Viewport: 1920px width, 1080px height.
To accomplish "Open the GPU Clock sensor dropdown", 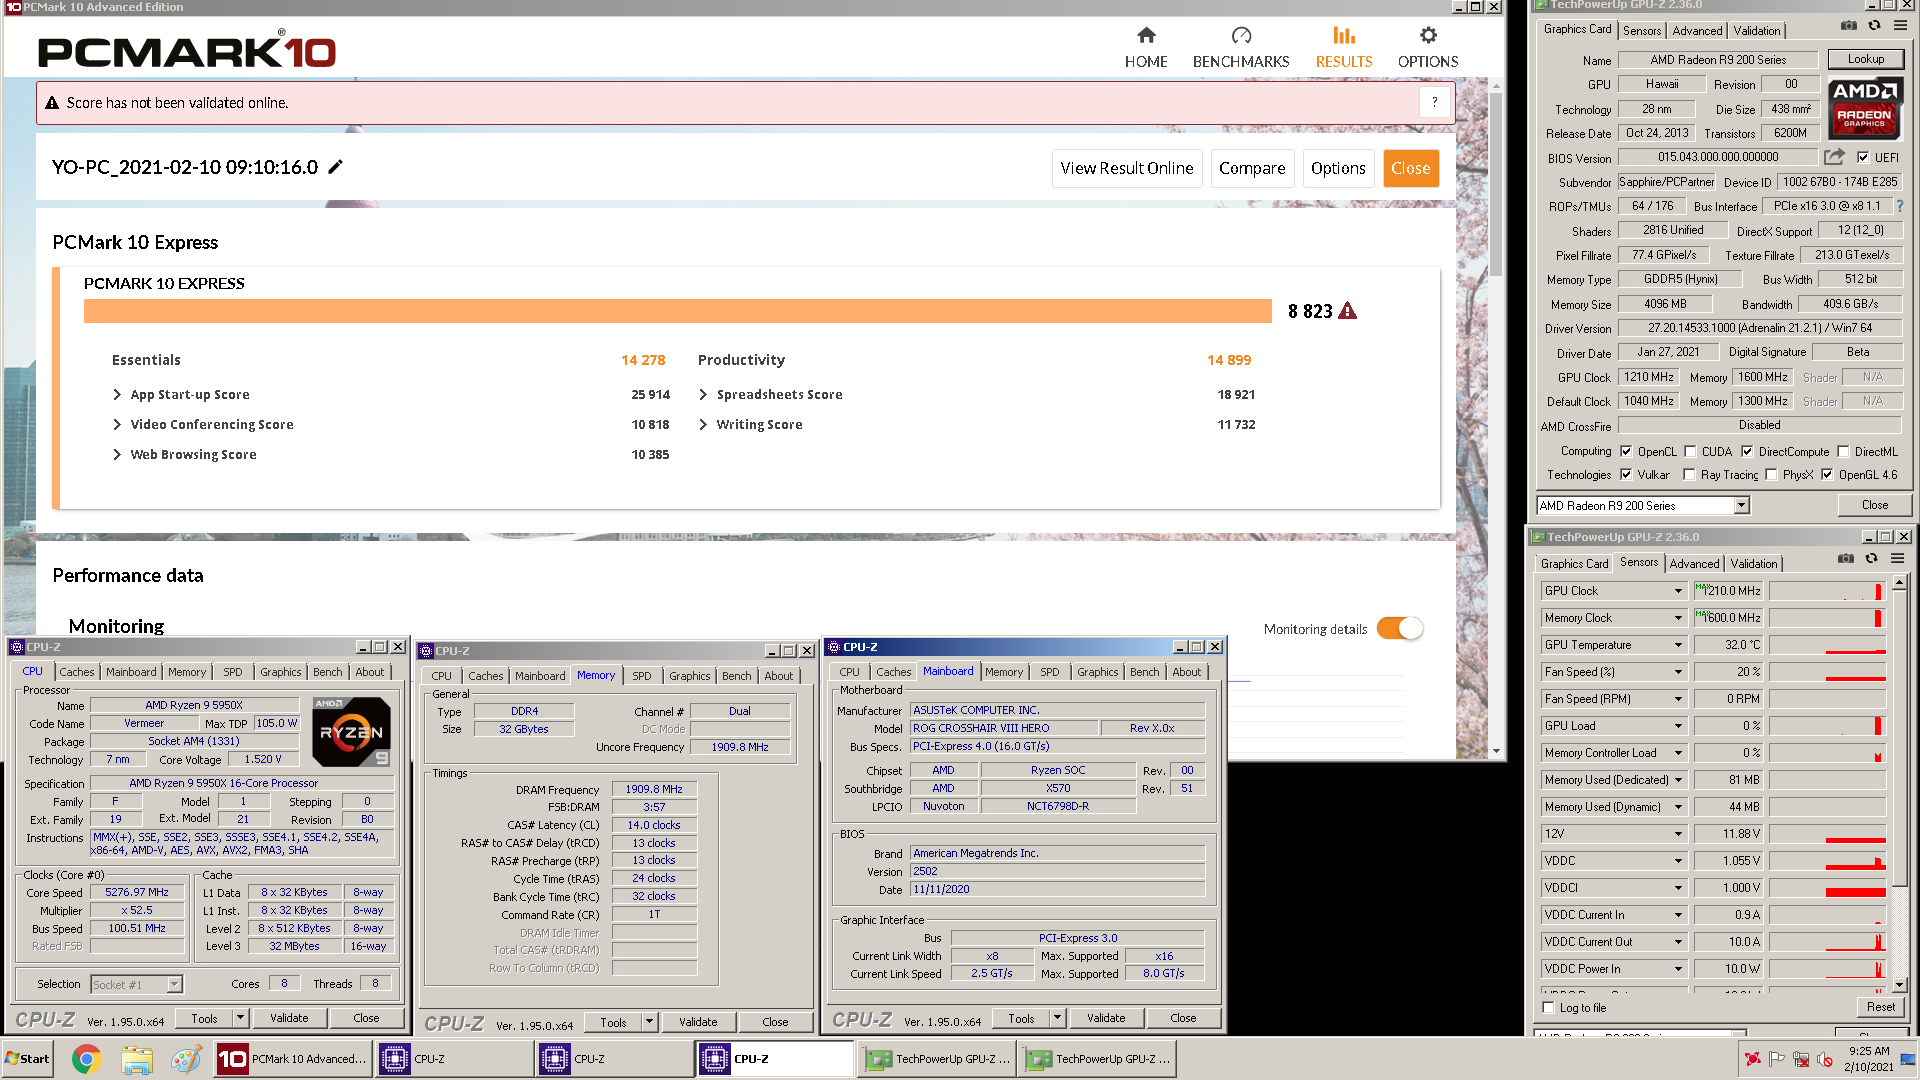I will click(x=1679, y=591).
